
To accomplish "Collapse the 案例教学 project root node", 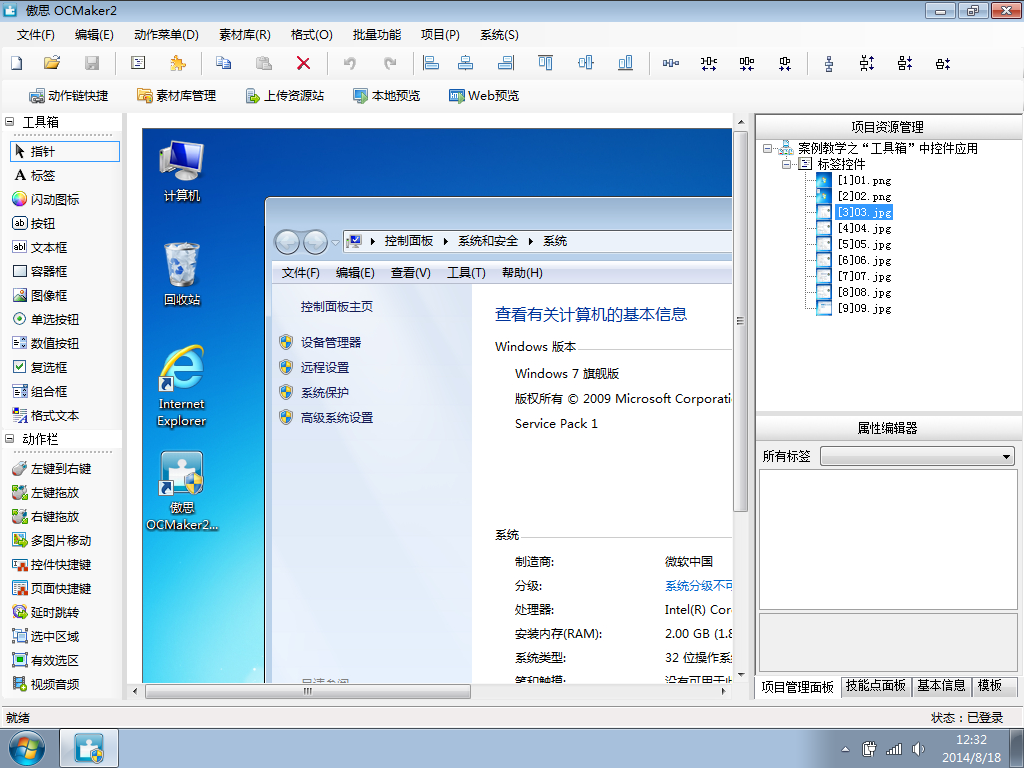I will 767,148.
